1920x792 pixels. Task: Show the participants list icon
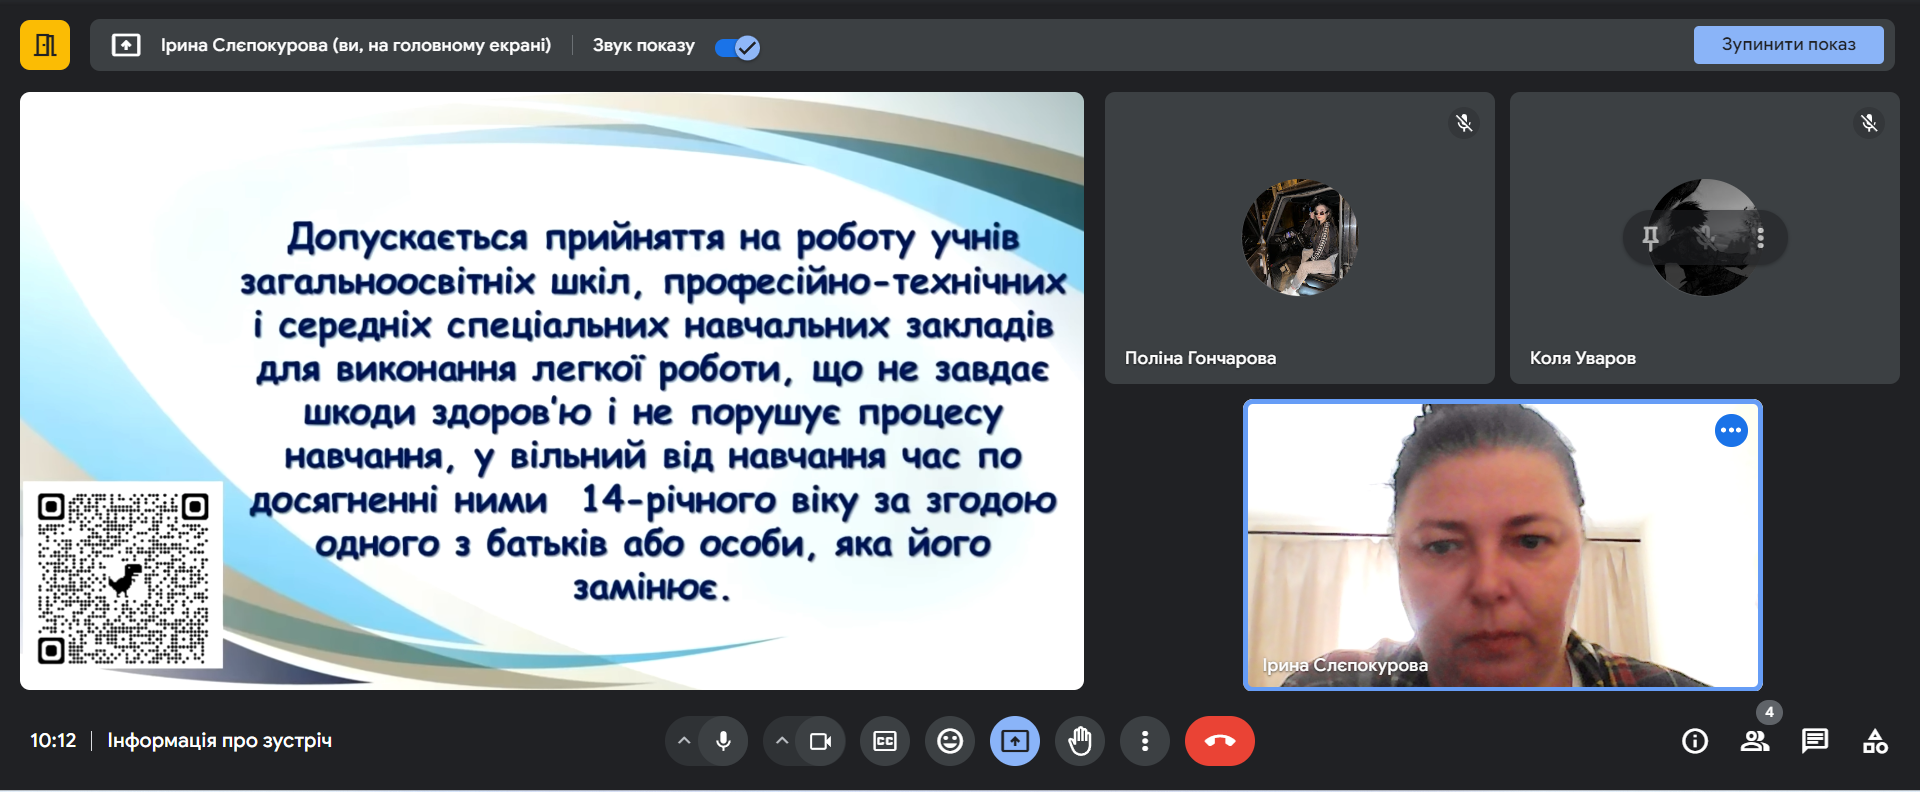point(1754,741)
